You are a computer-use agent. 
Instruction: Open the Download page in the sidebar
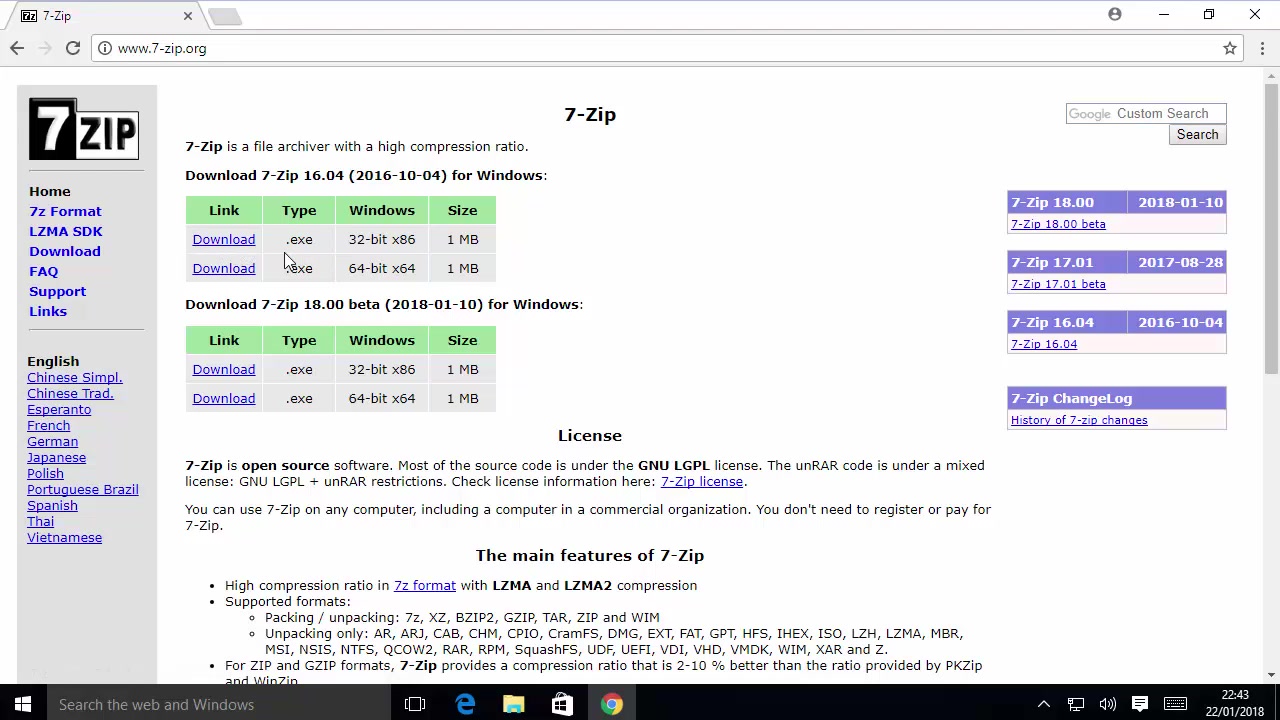point(65,251)
